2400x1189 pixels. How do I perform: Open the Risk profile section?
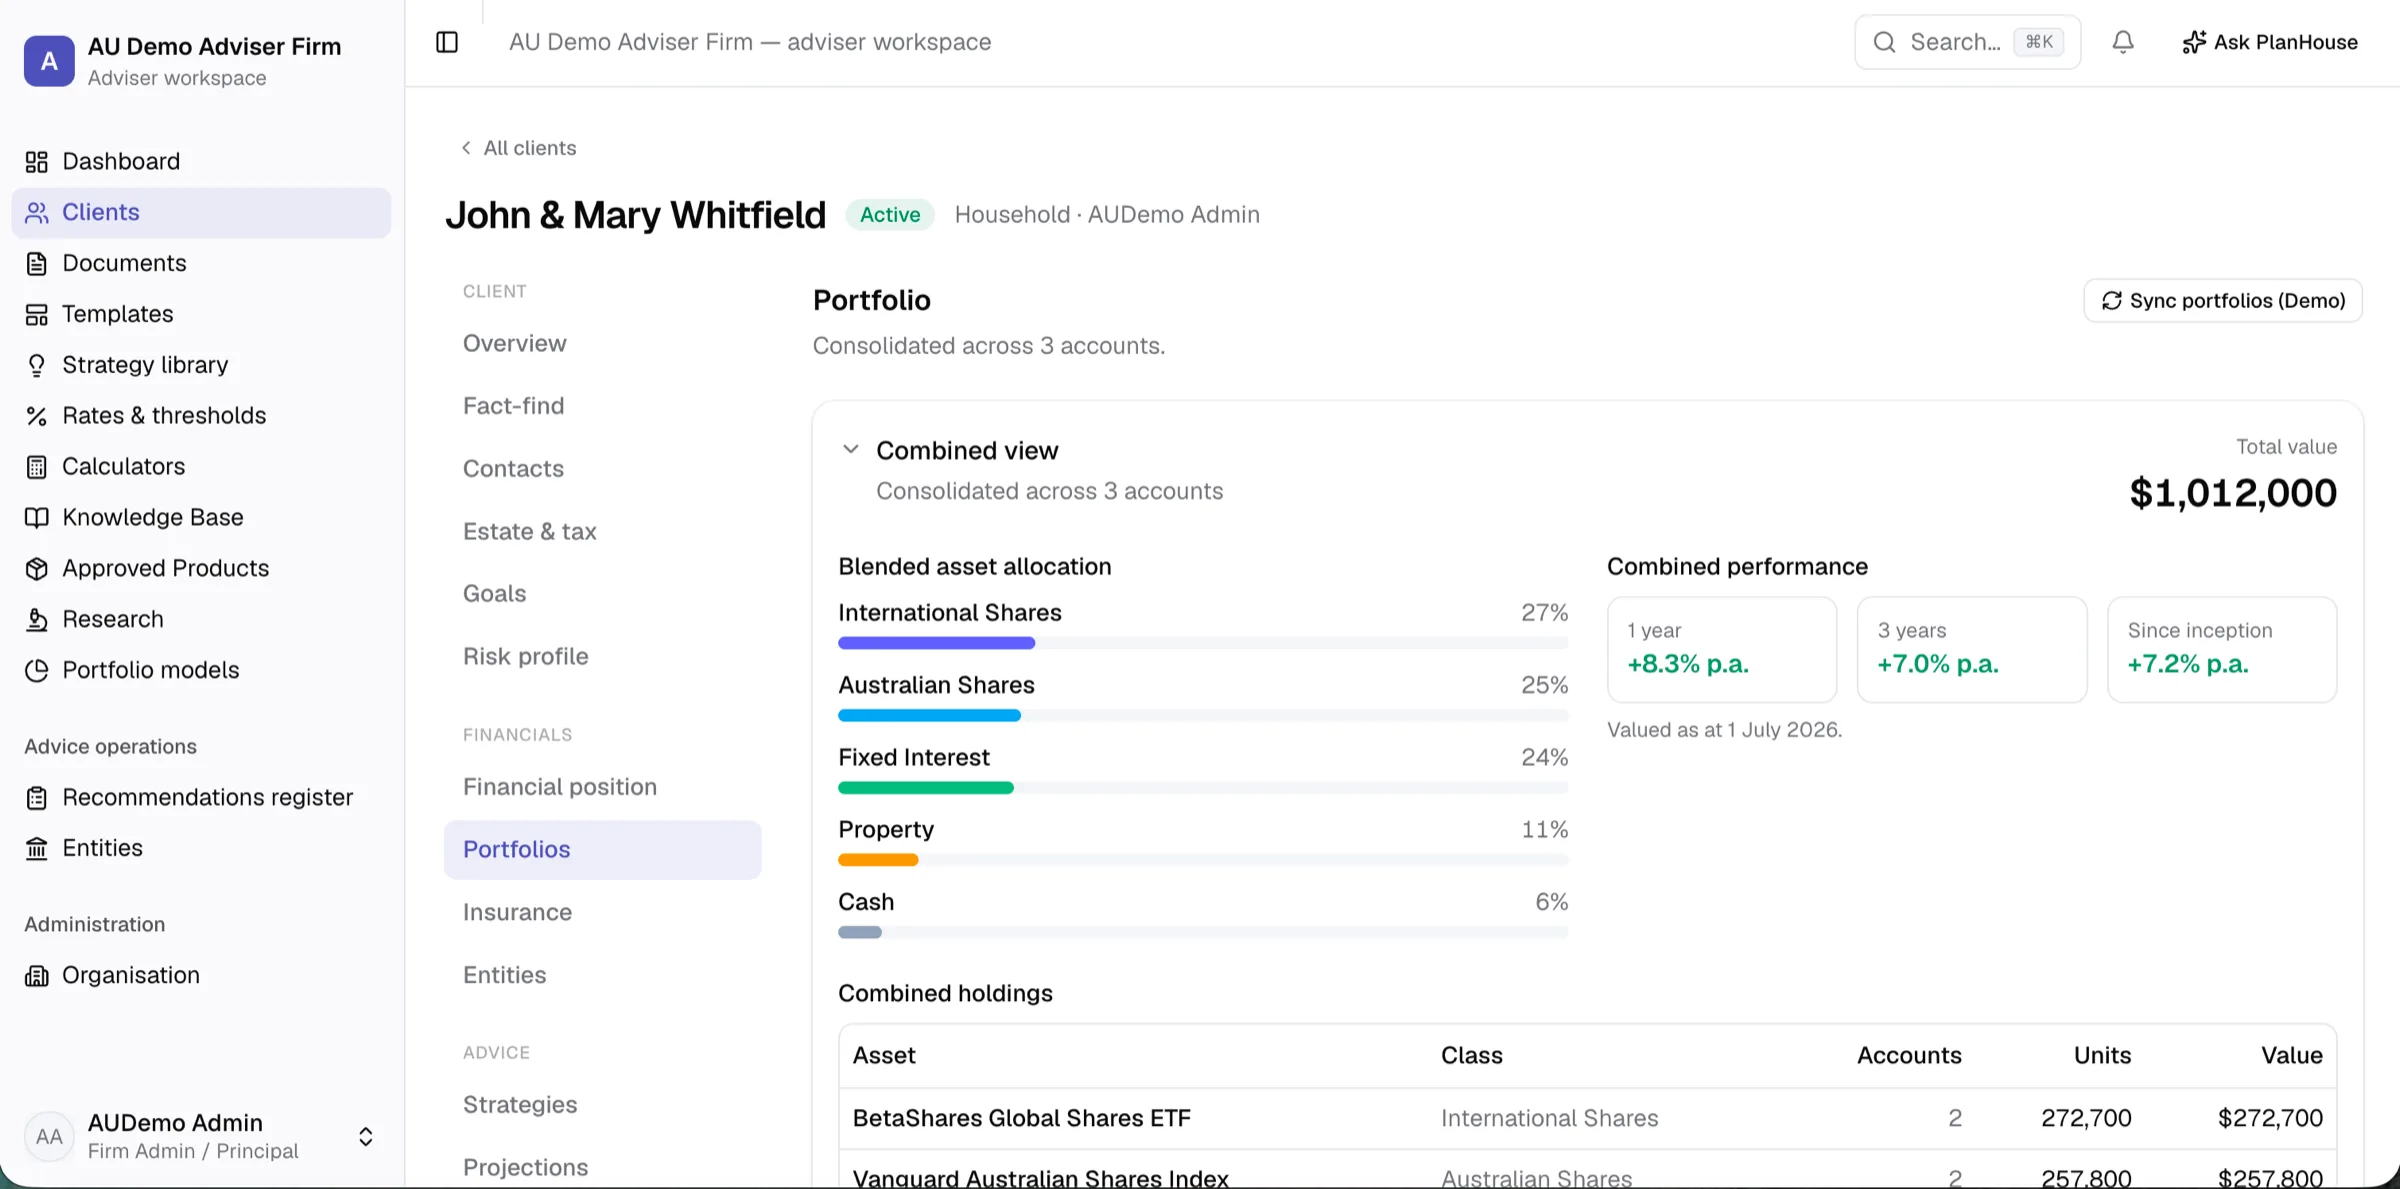tap(603, 656)
